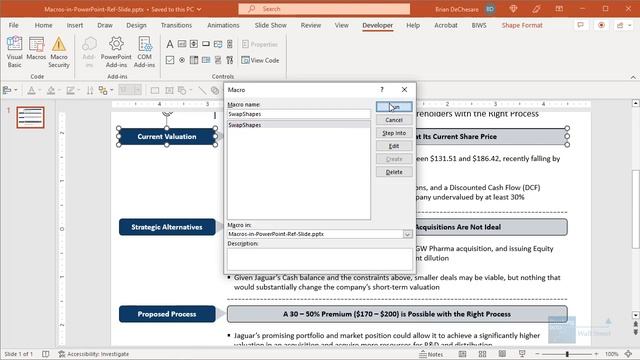Click 100% zoom level
This screenshot has height=360, width=640.
611,354
